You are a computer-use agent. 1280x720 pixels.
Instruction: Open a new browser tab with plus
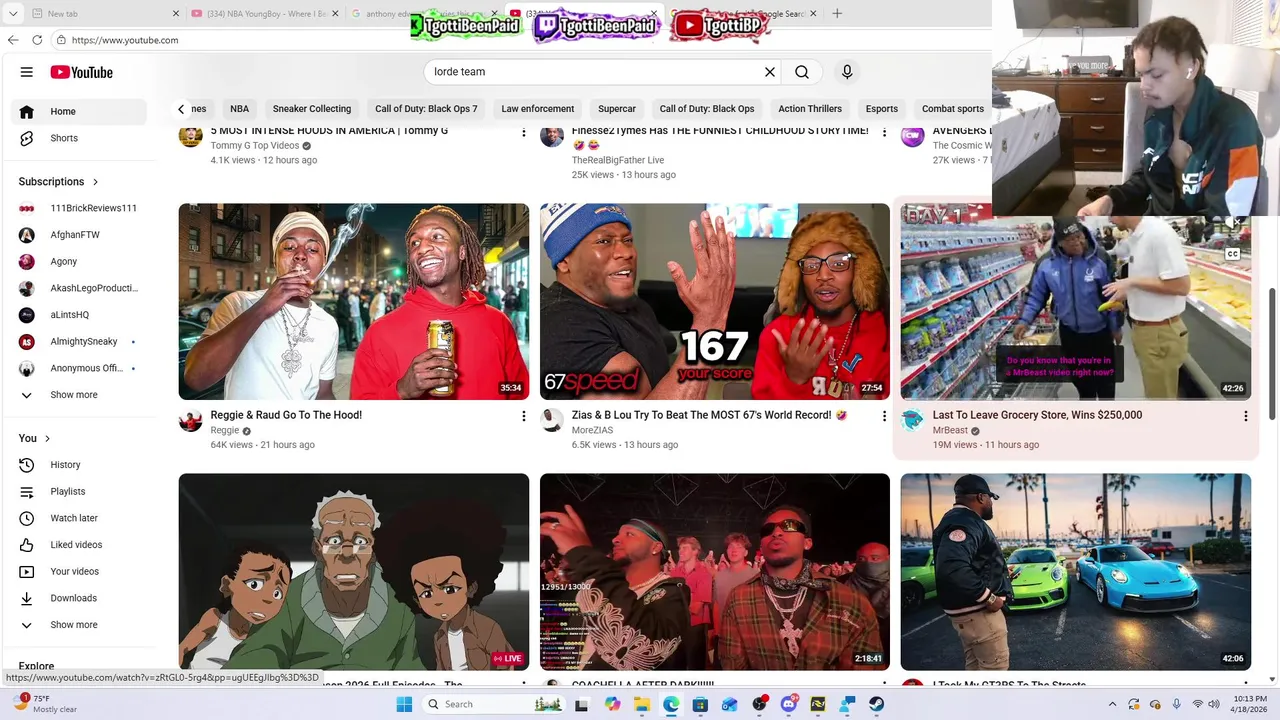837,14
